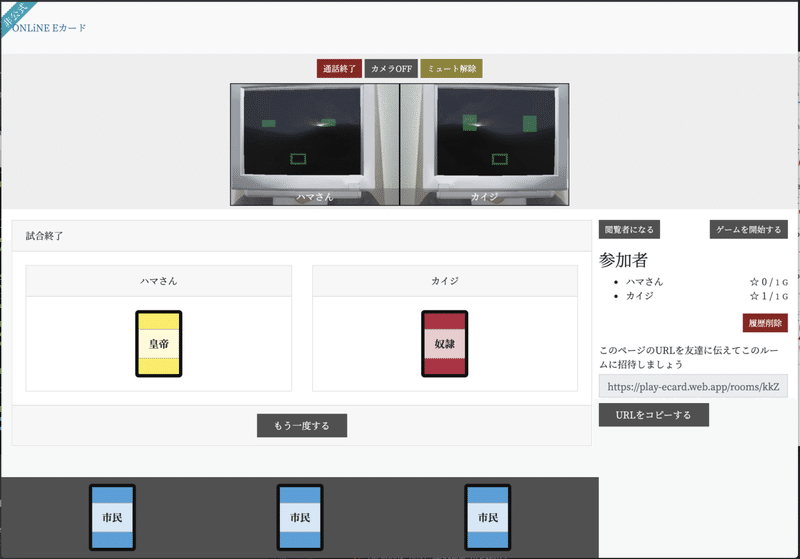
Task: Become a spectator via 閲覧者になる
Action: [x=629, y=230]
